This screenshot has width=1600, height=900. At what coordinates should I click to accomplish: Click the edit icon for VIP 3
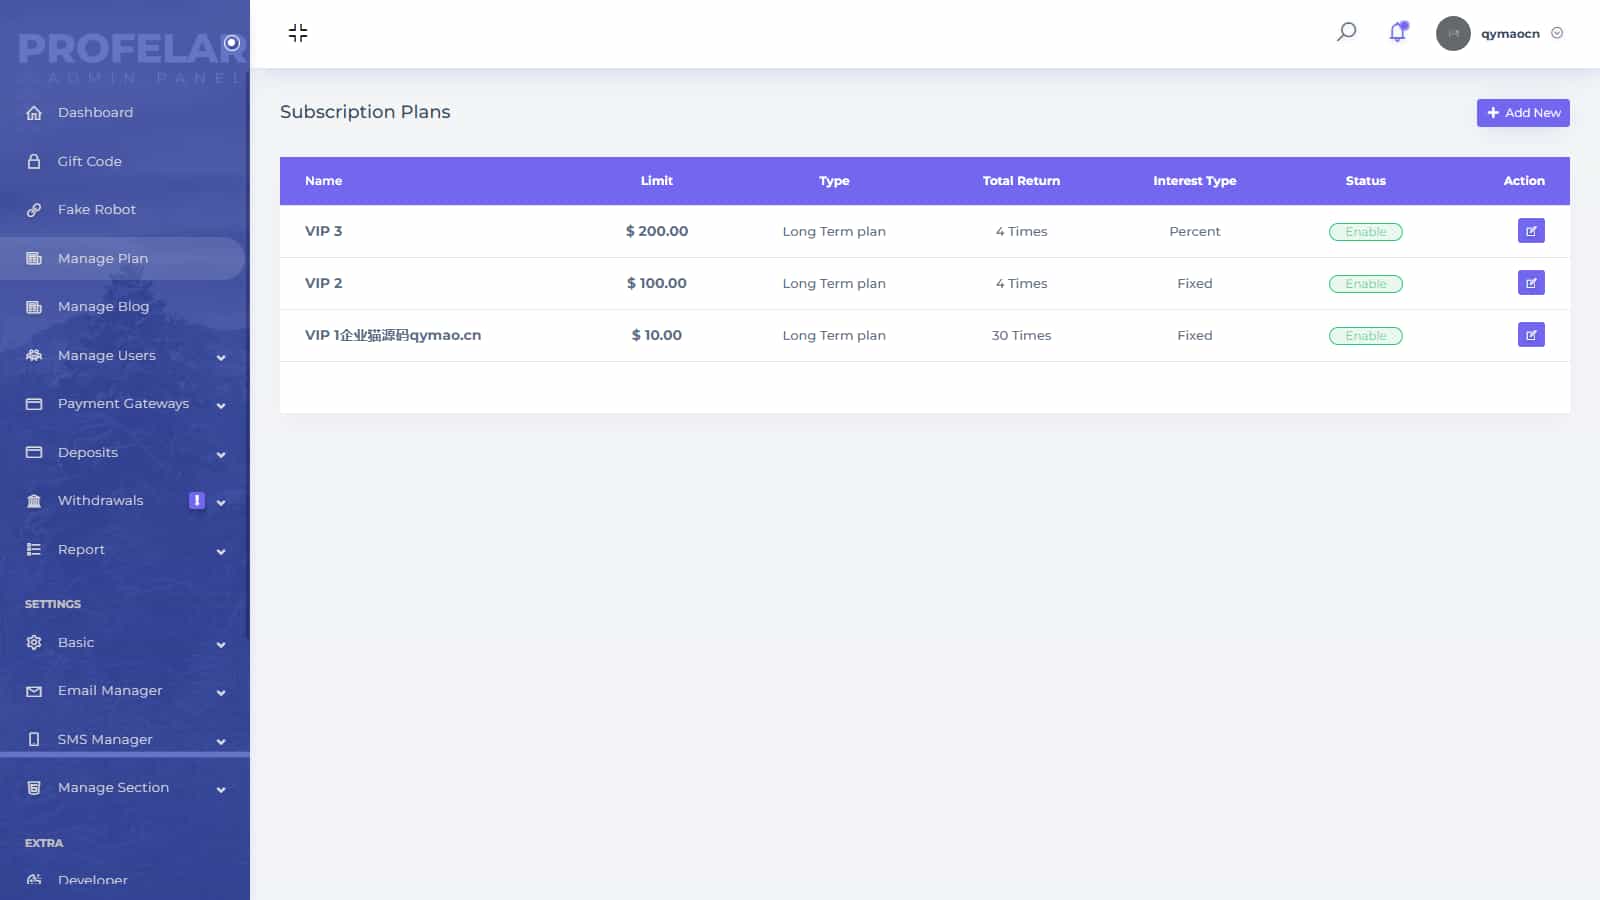coord(1530,231)
